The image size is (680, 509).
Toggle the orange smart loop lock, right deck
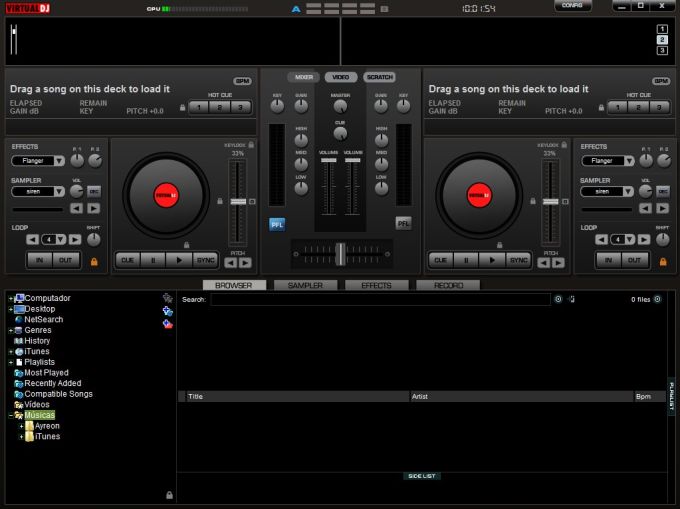click(663, 261)
